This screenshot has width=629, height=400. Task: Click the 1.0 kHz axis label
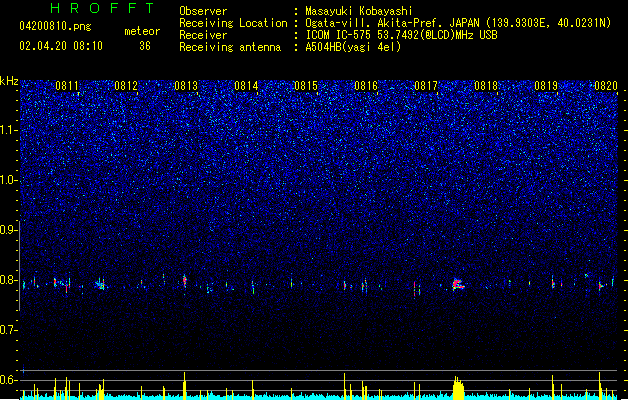coord(8,180)
